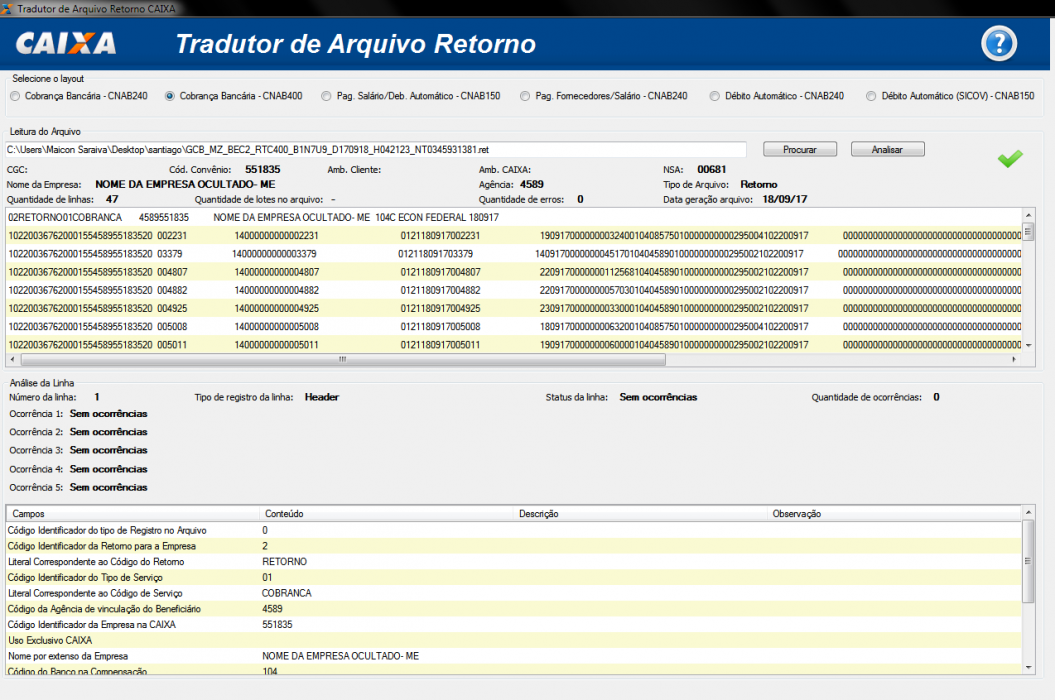
Task: Click the fields table vertical scrollbar thumb
Action: (1028, 561)
